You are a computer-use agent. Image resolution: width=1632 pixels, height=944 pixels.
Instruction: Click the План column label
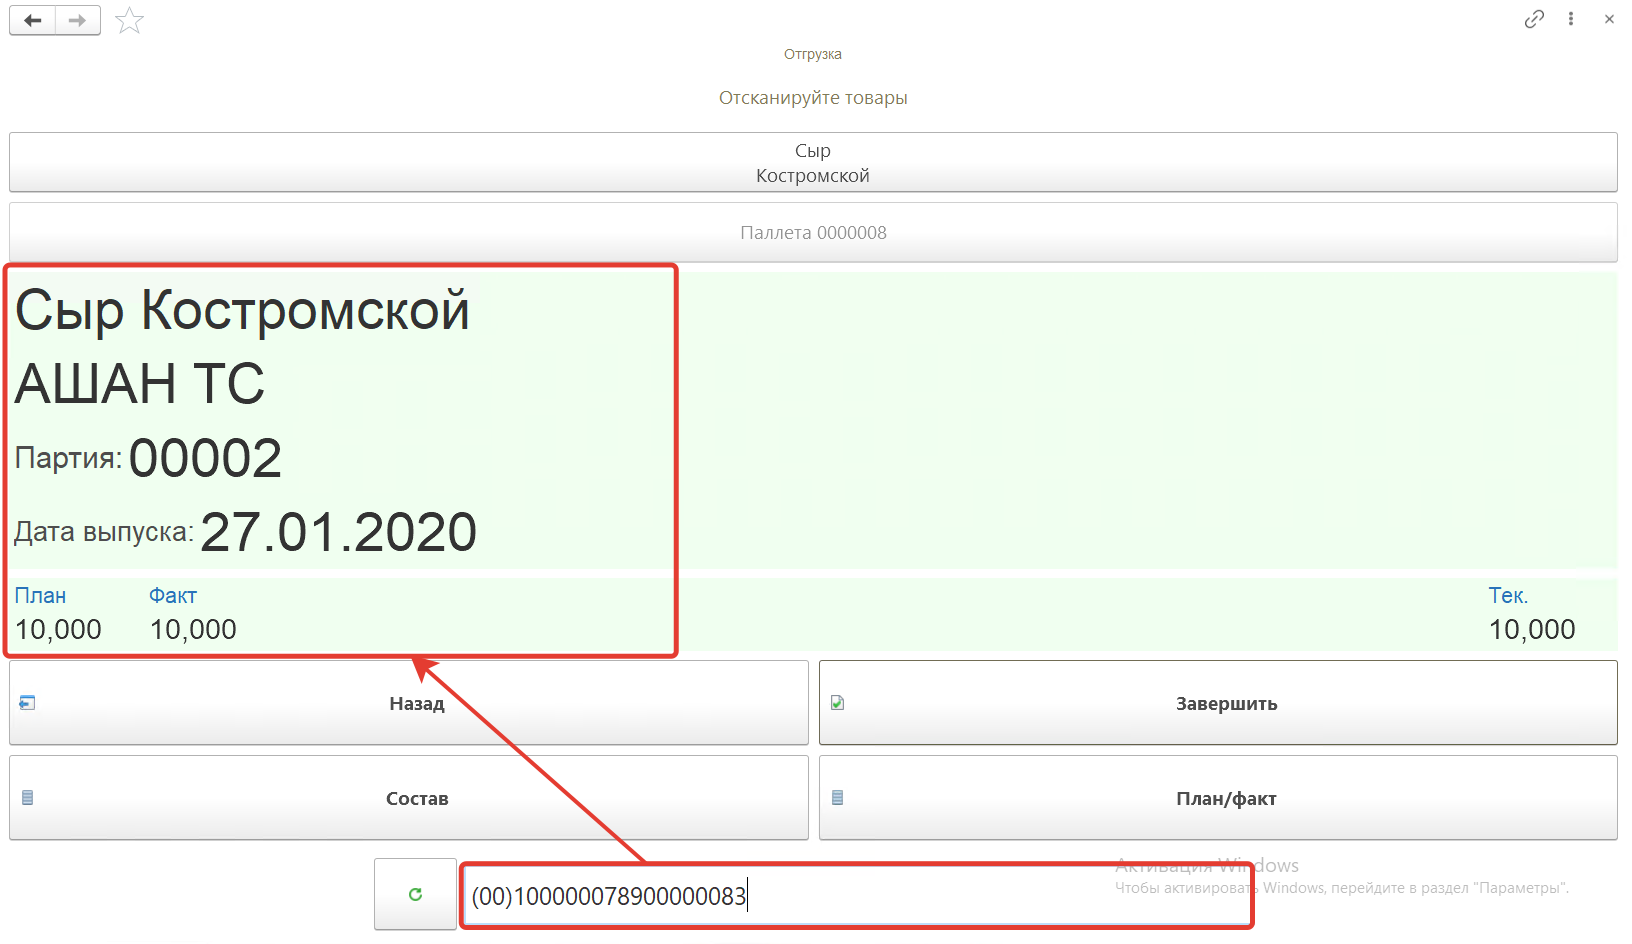40,596
